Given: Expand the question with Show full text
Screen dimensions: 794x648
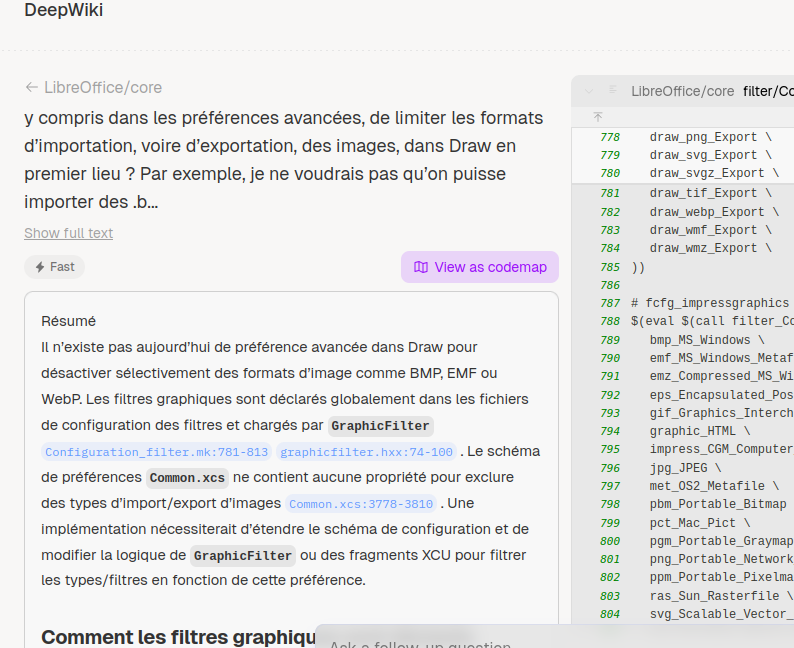Looking at the screenshot, I should coord(68,233).
